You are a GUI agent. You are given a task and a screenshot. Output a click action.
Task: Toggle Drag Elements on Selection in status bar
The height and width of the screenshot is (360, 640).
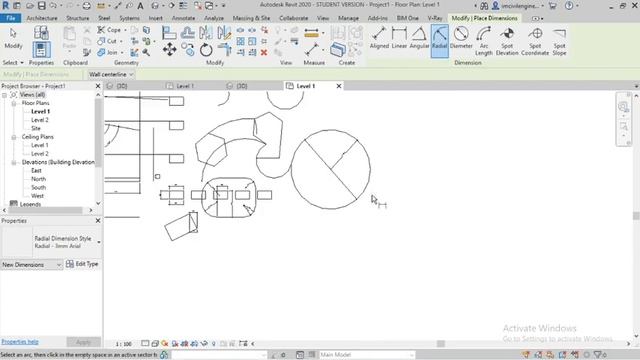tap(575, 355)
